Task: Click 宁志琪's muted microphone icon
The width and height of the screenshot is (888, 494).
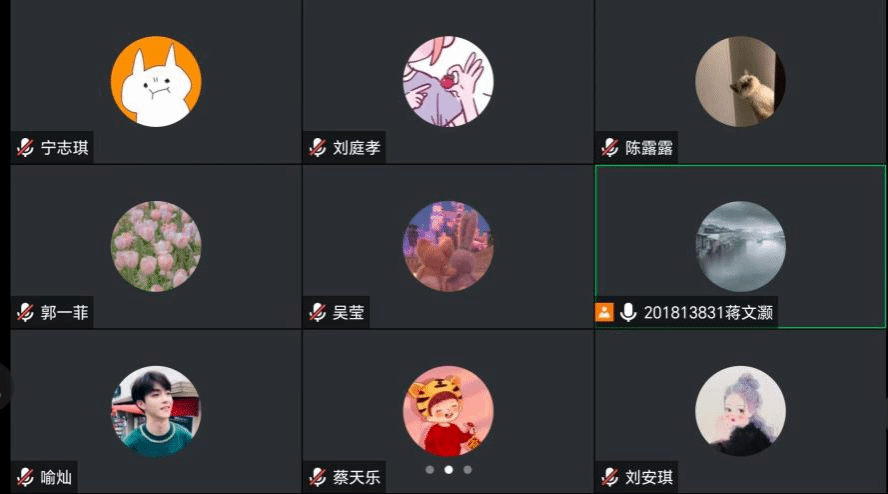Action: 25,148
